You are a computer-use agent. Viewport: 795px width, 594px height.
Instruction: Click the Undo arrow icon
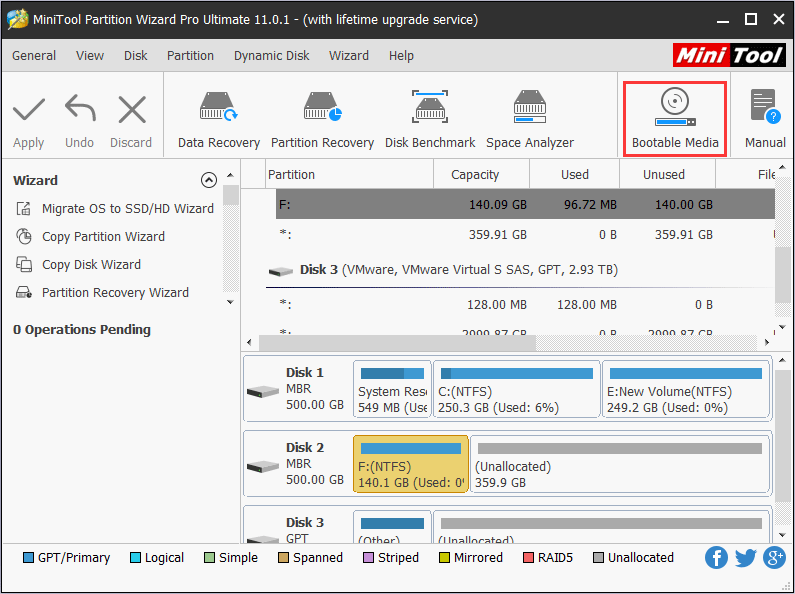click(x=80, y=108)
